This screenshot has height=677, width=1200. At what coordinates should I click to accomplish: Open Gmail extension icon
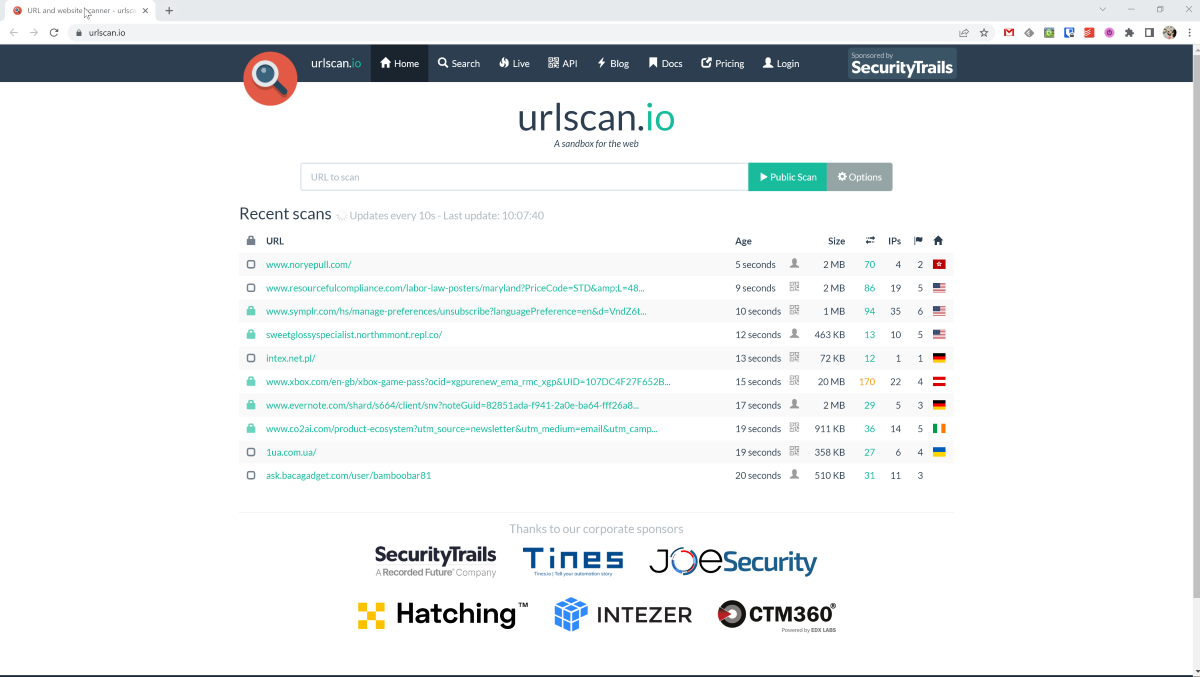1009,32
